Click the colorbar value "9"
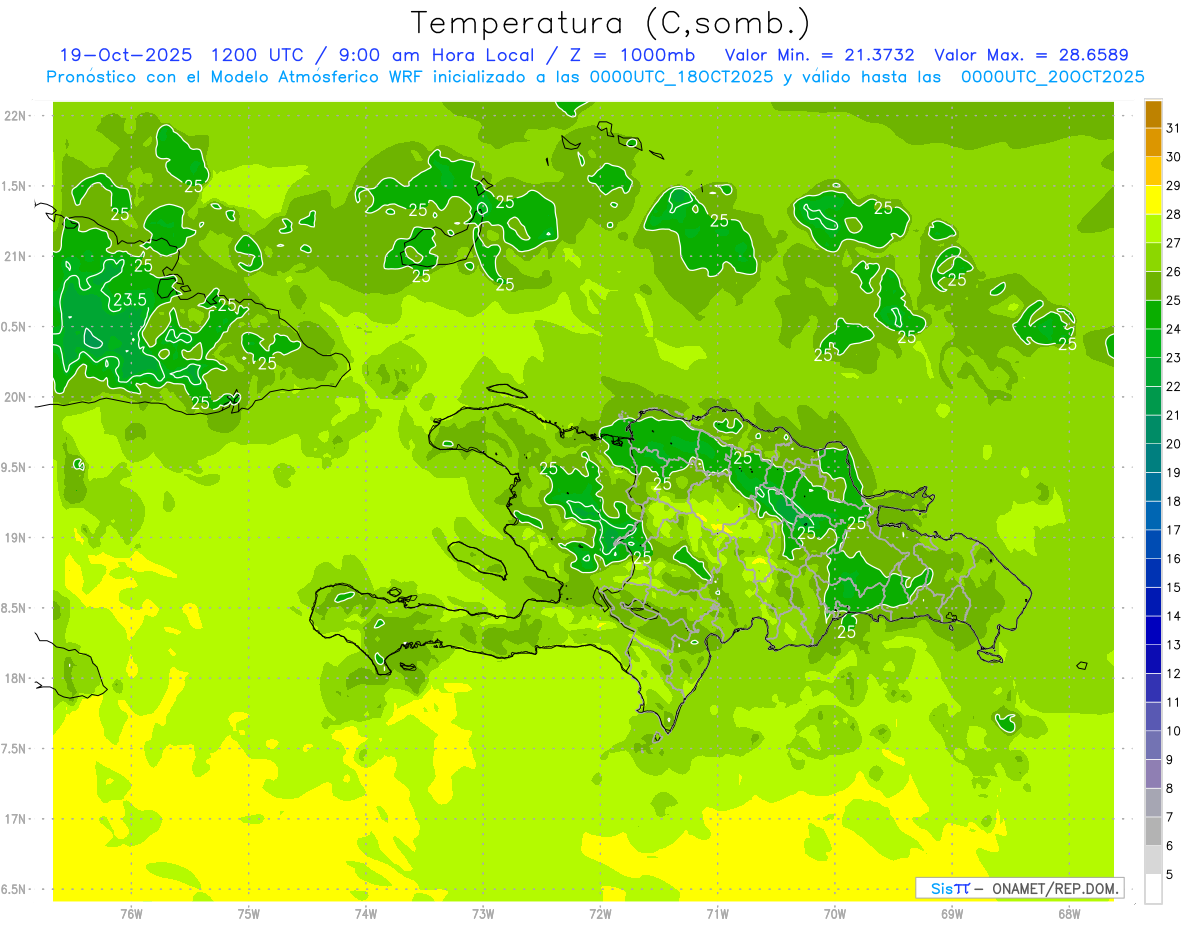This screenshot has width=1200, height=927. tap(1170, 760)
